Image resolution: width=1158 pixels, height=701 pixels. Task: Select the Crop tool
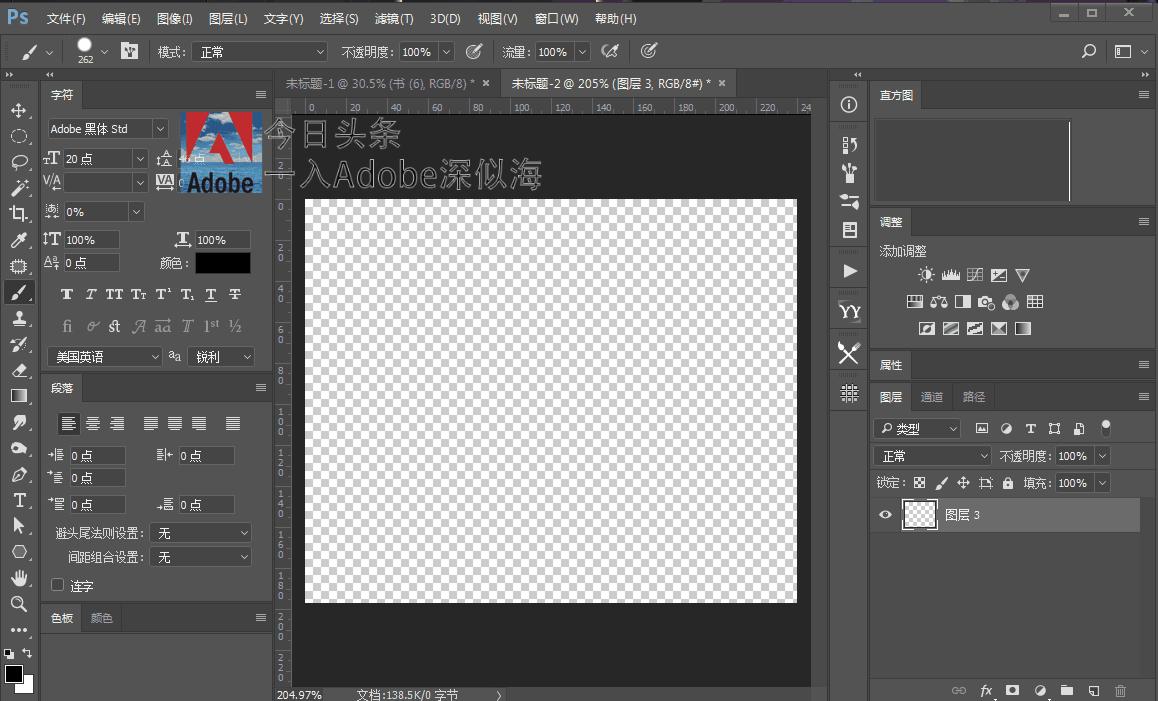18,214
